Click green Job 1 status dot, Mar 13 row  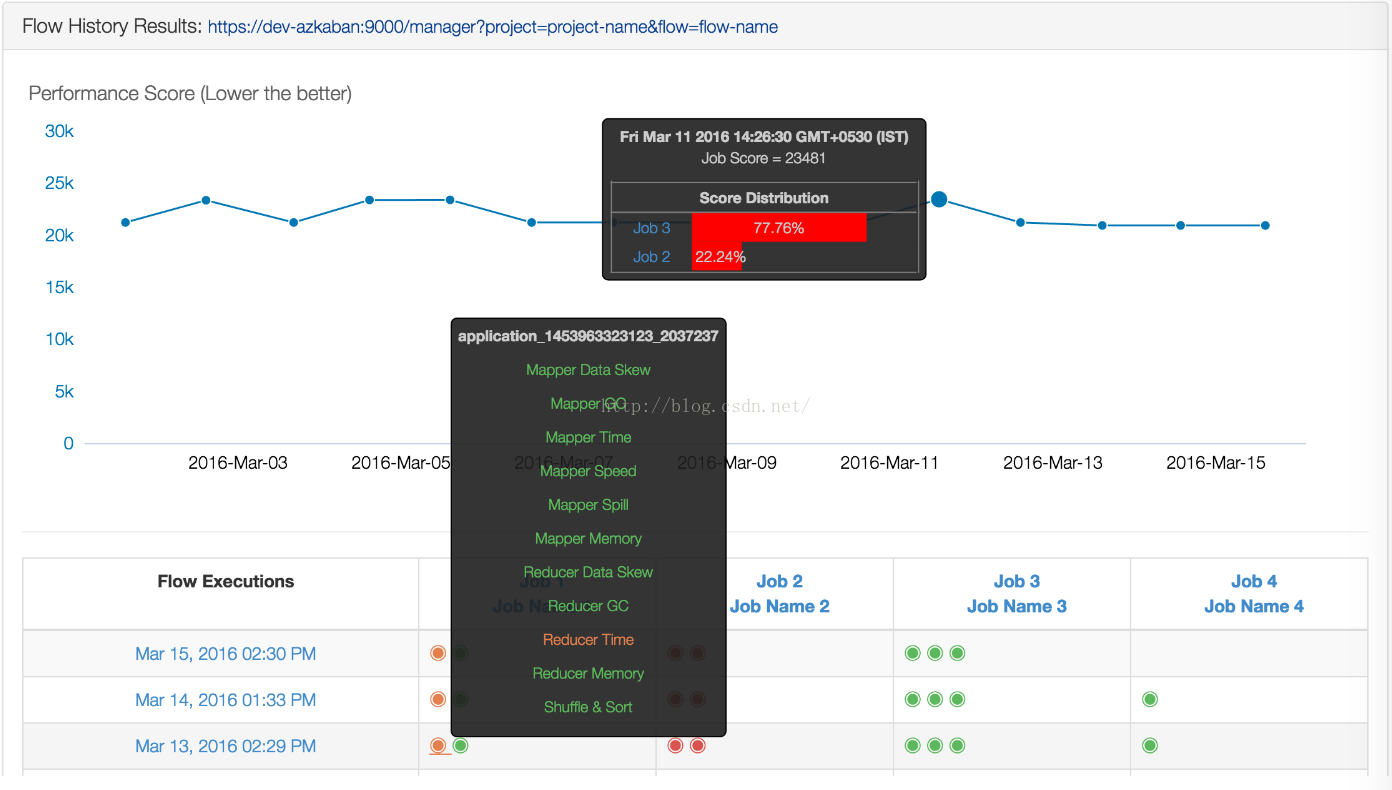[x=460, y=745]
